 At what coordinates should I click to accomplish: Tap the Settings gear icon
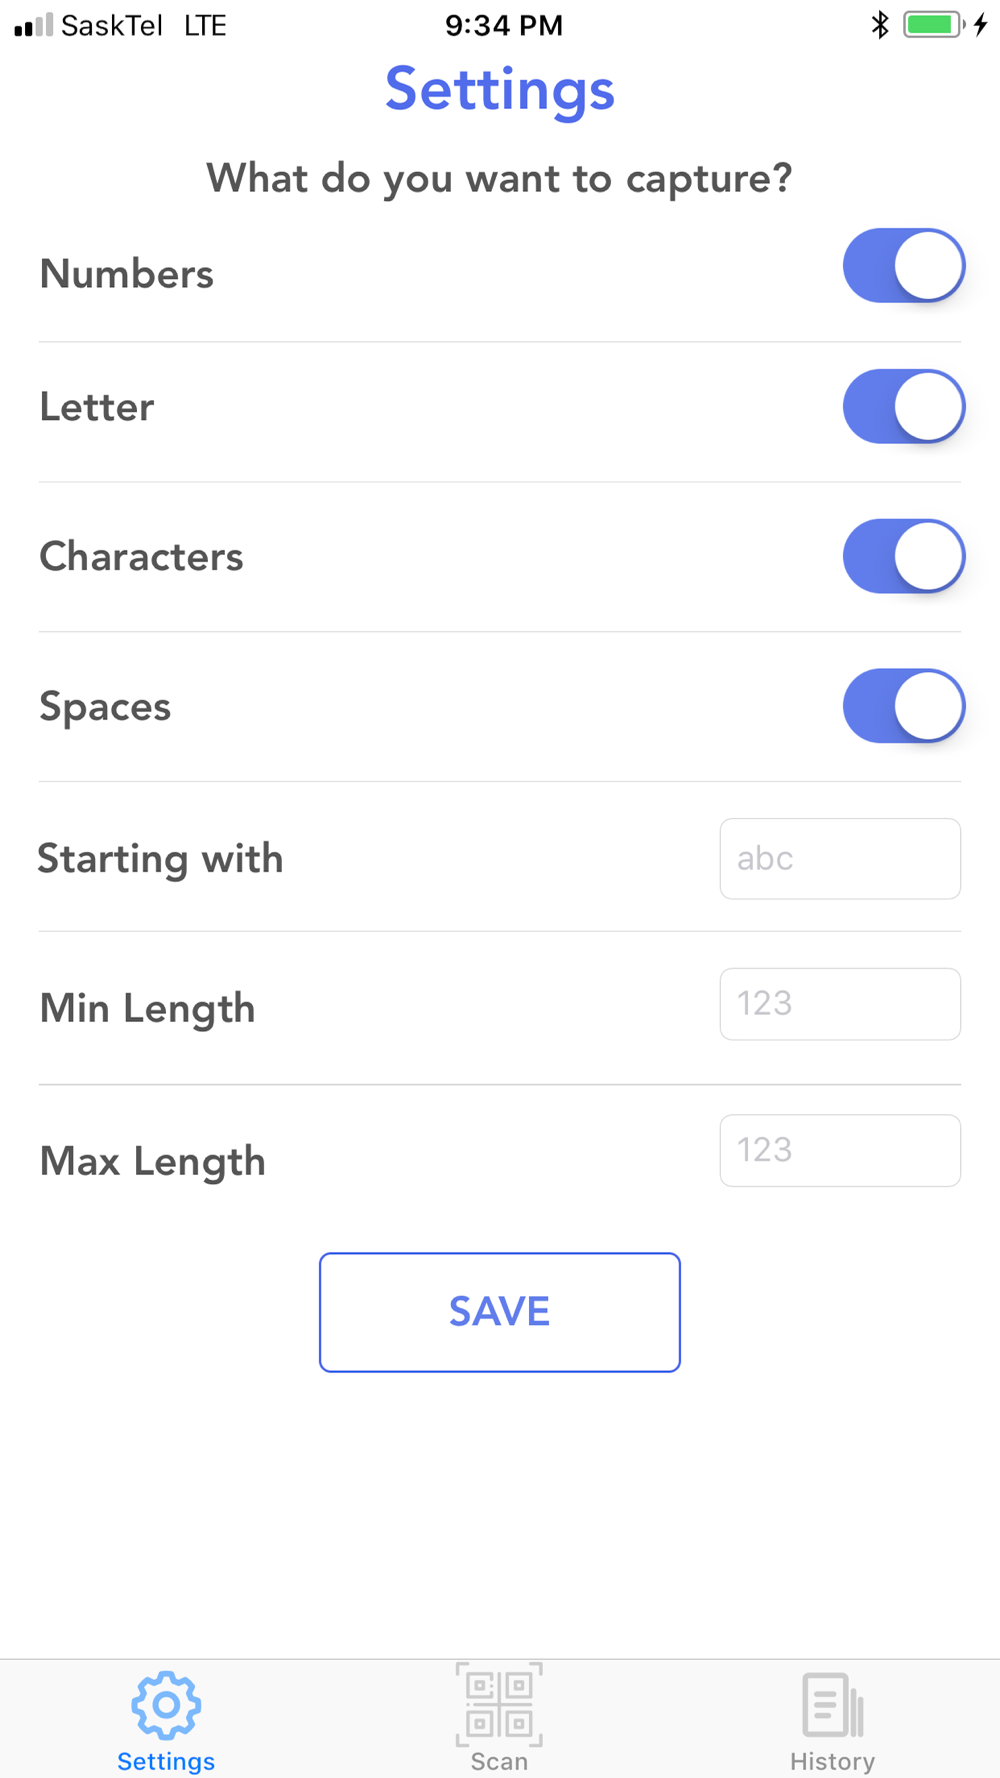(x=166, y=1705)
